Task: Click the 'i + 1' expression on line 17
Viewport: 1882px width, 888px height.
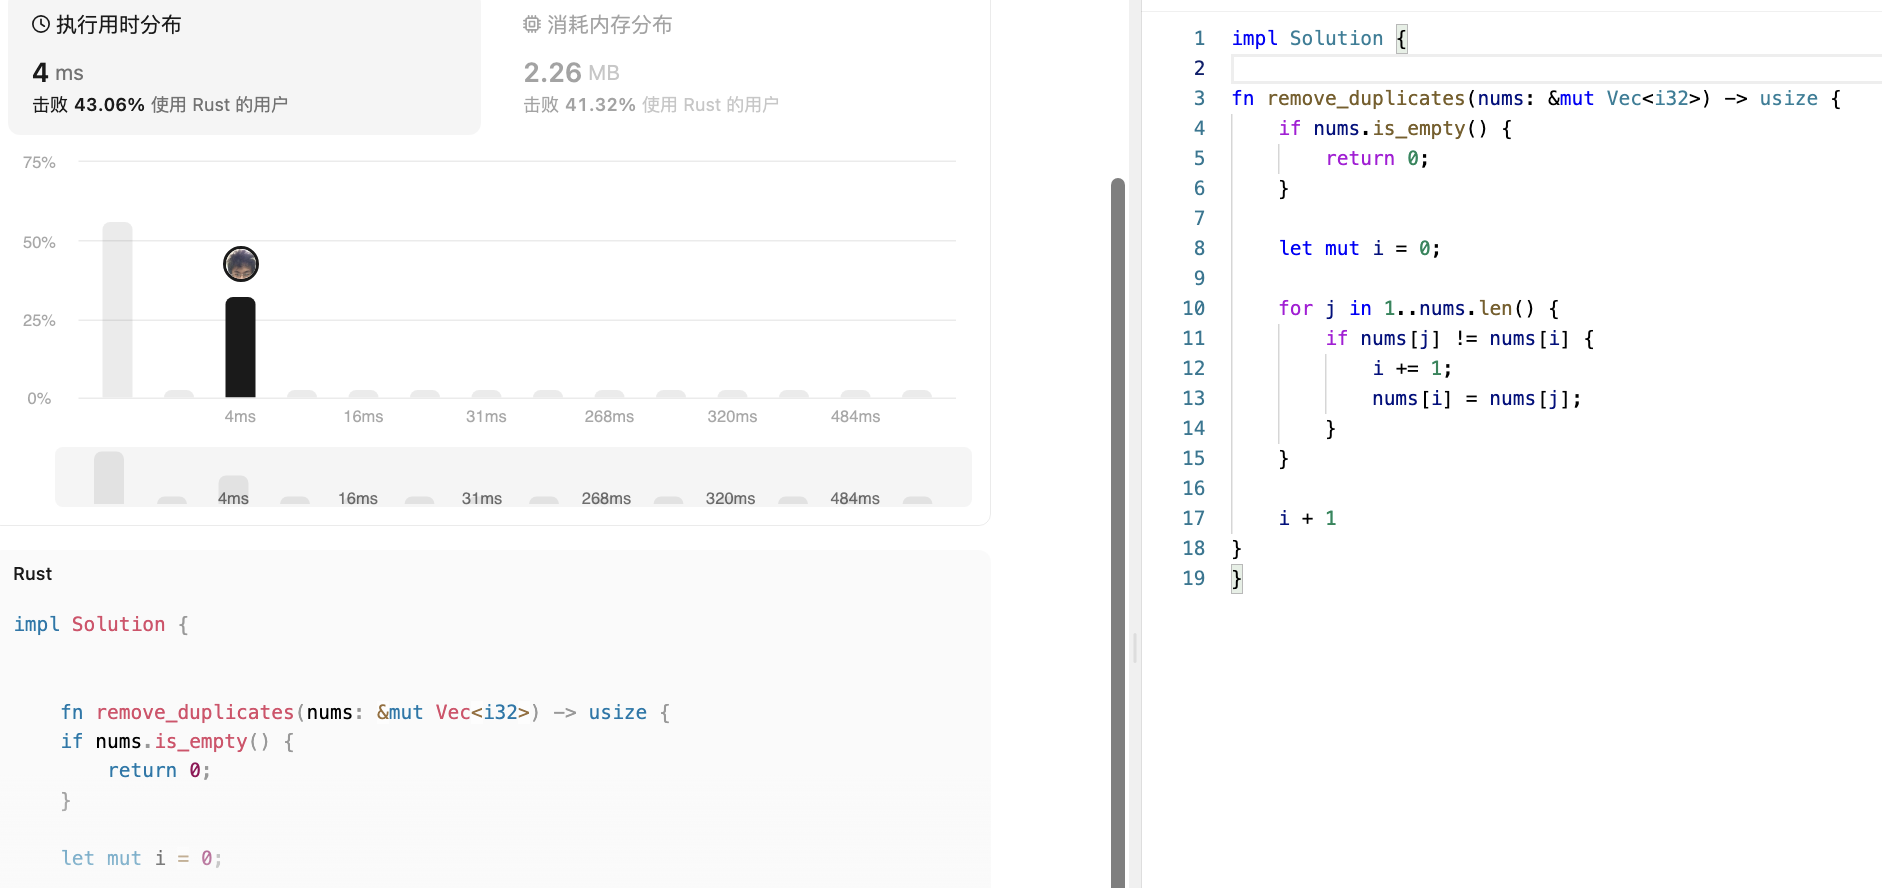Action: tap(1307, 519)
